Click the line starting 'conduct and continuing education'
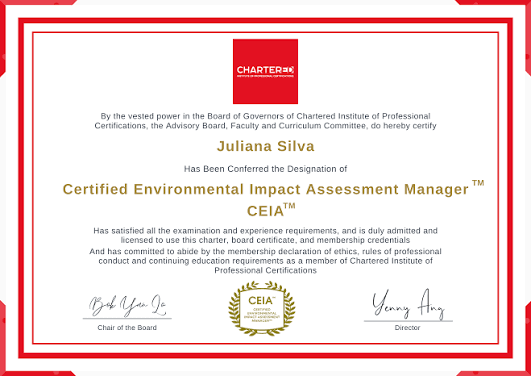The image size is (531, 376). [x=266, y=261]
